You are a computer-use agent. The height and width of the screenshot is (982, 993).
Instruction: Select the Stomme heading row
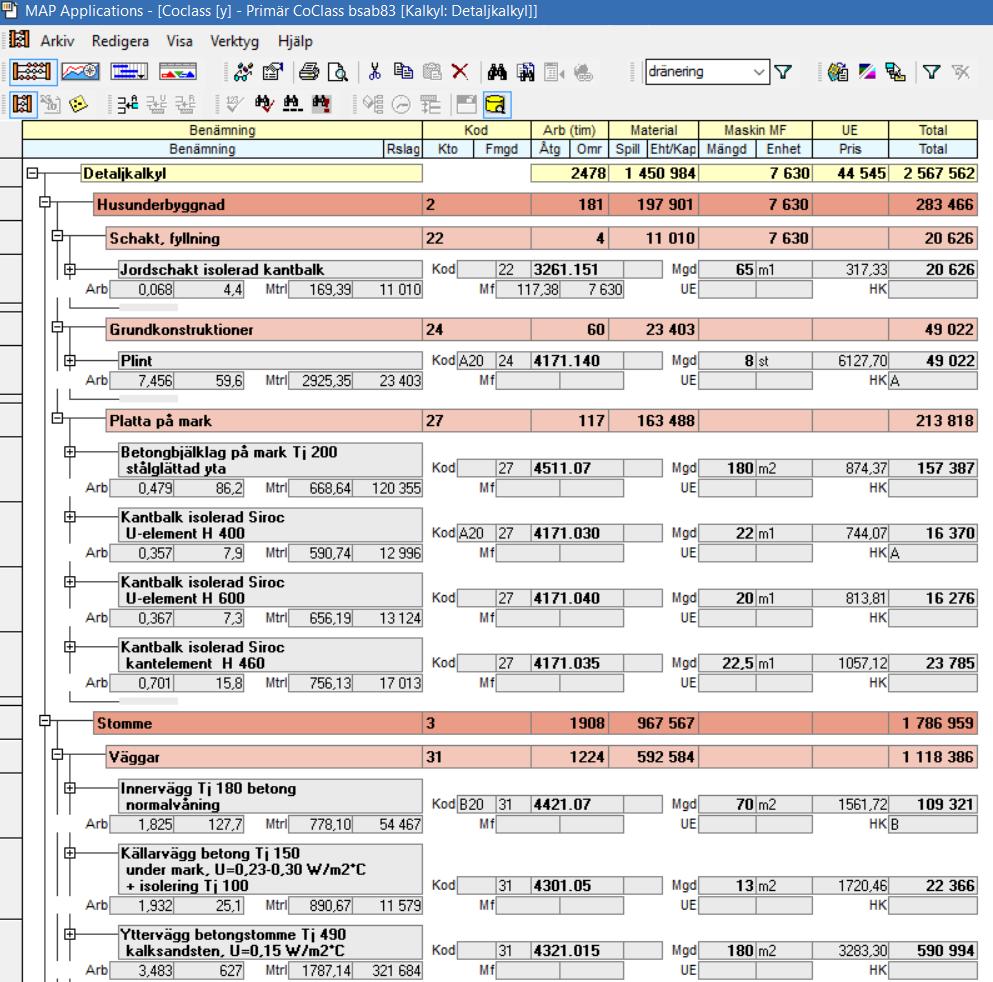[x=535, y=723]
